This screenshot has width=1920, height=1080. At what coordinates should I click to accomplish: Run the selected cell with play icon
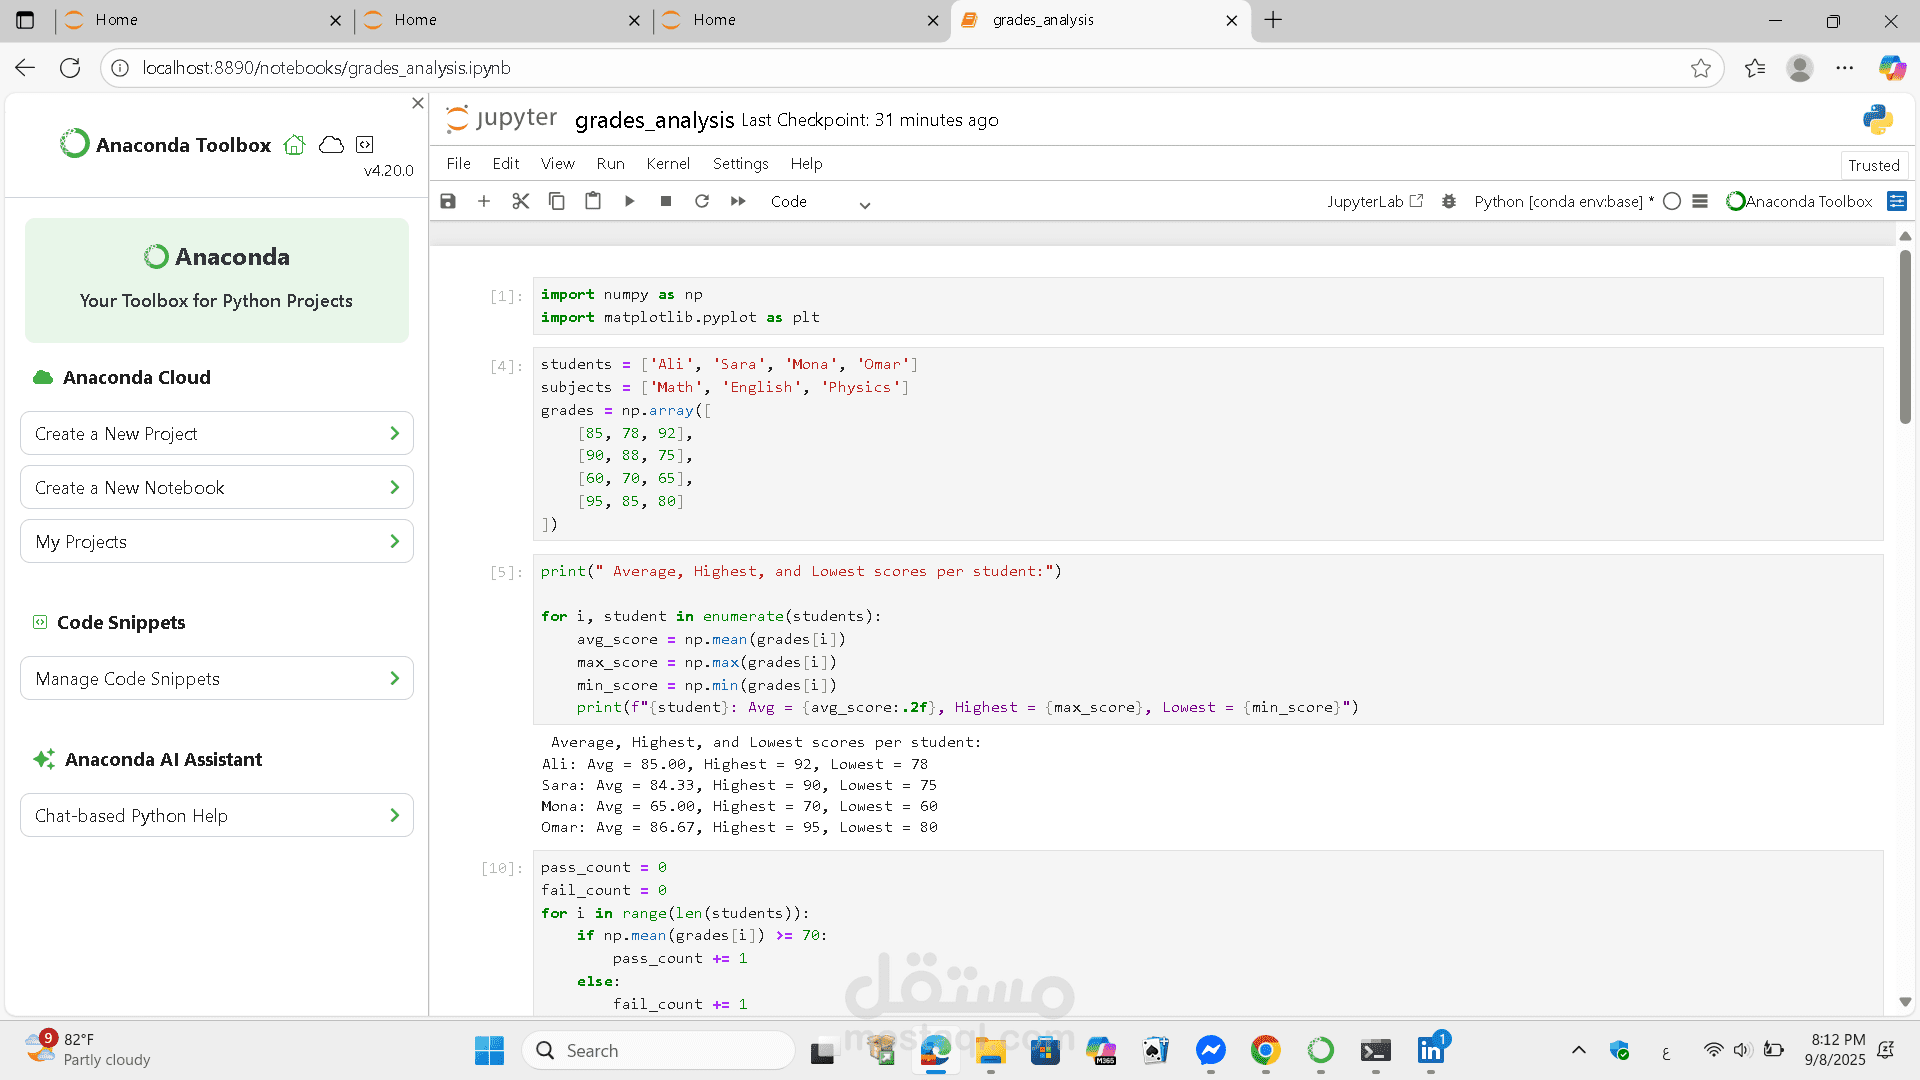coord(629,202)
